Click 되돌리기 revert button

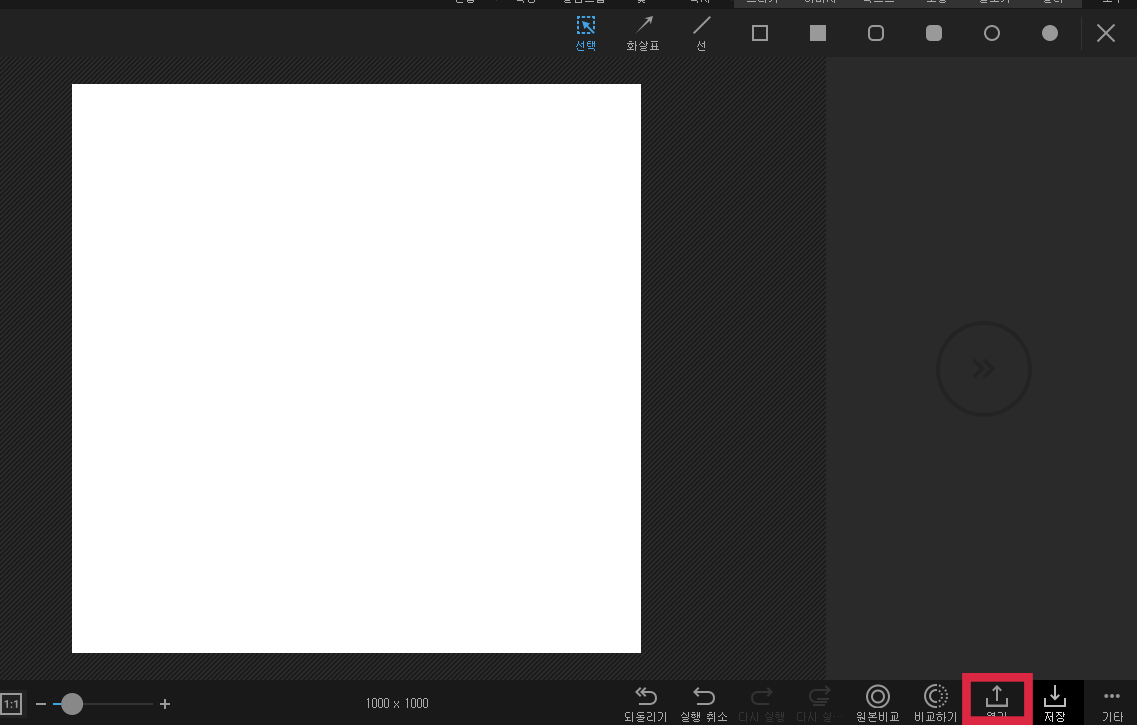645,704
